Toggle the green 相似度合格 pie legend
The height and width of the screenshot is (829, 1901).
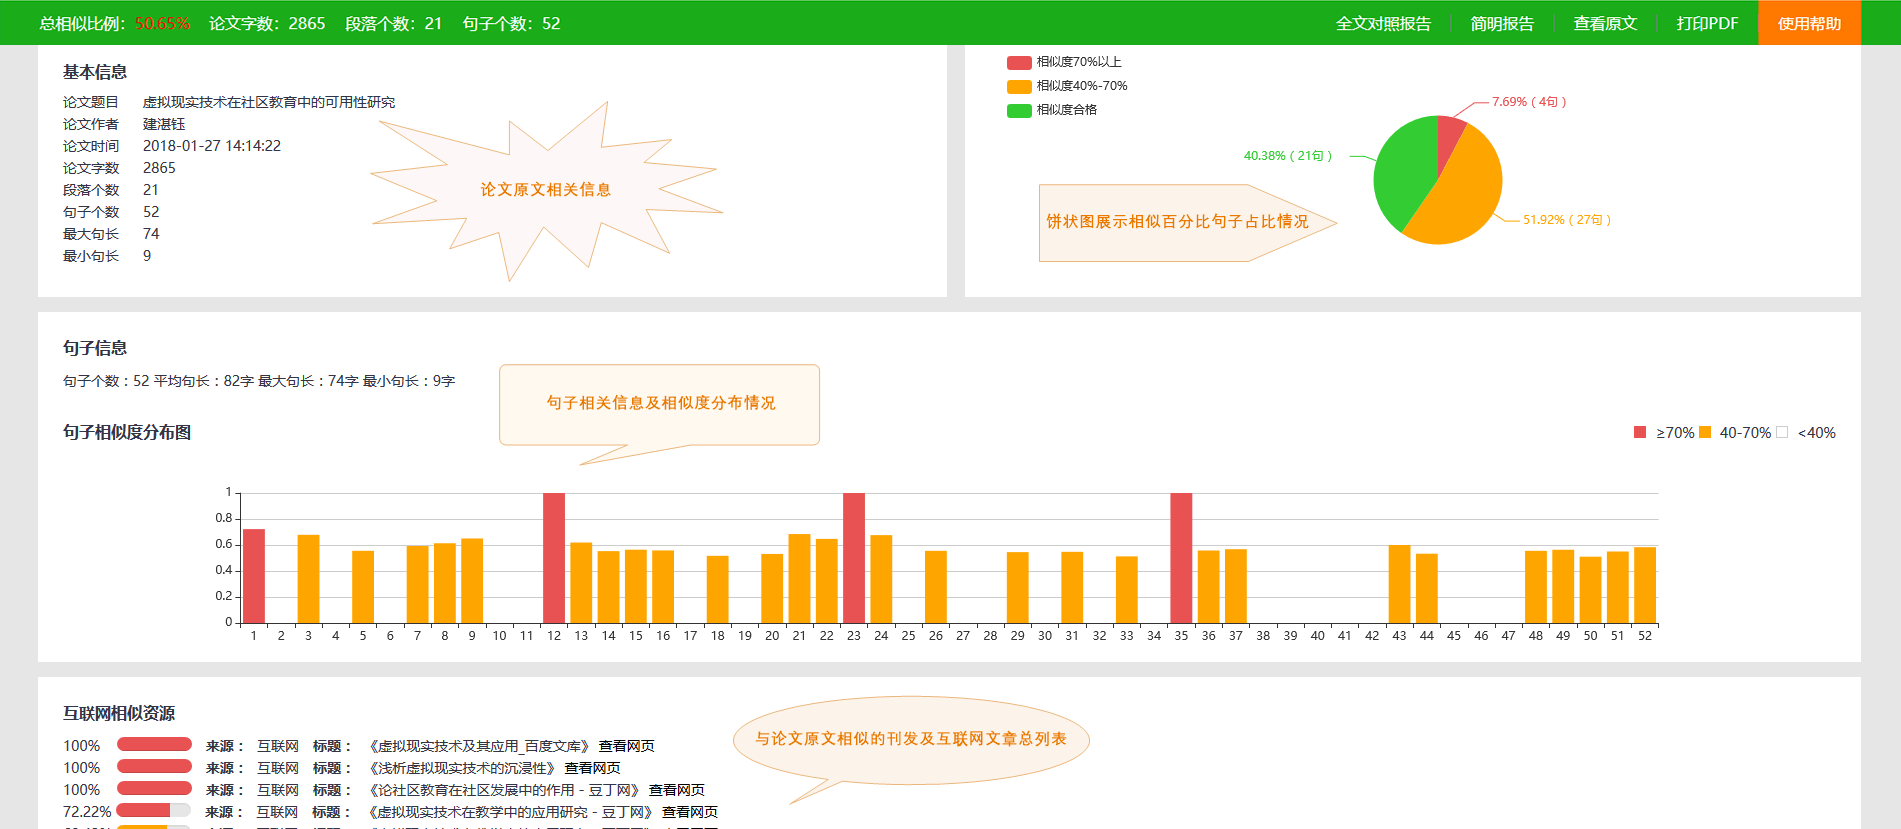point(1019,110)
